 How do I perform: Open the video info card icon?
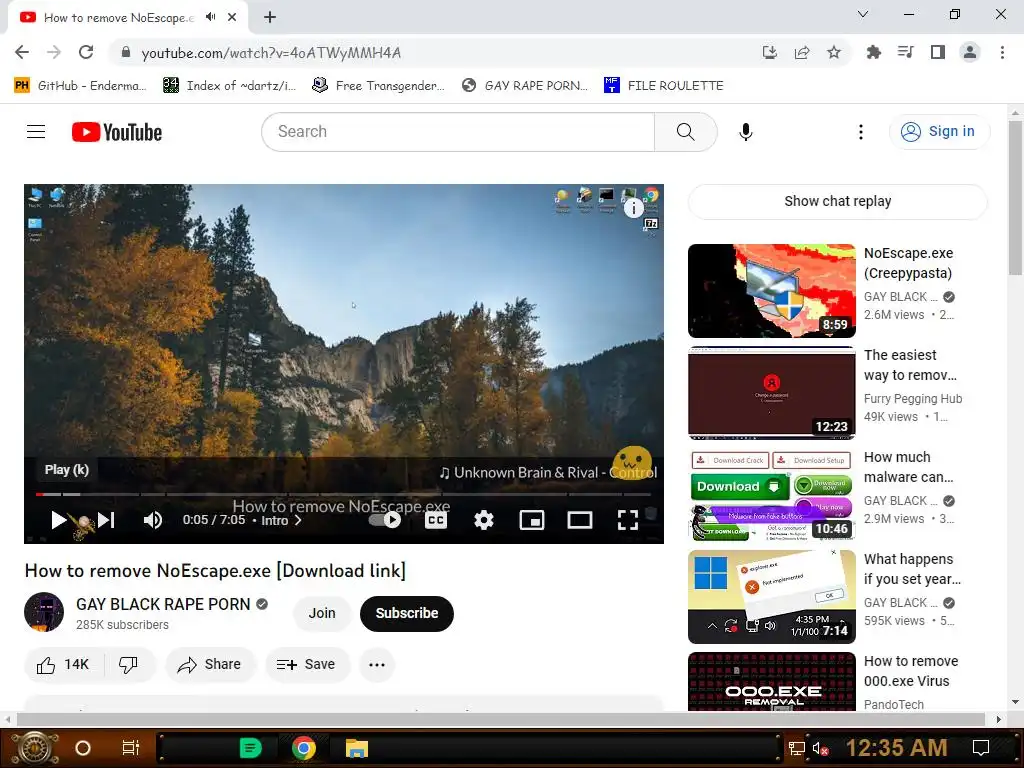(633, 208)
